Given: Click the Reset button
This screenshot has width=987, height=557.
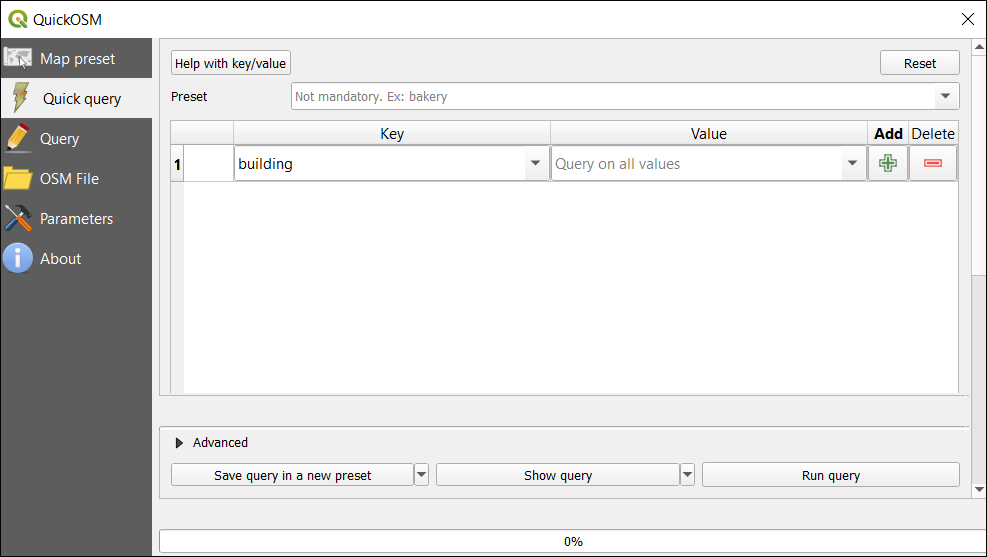Looking at the screenshot, I should (920, 63).
